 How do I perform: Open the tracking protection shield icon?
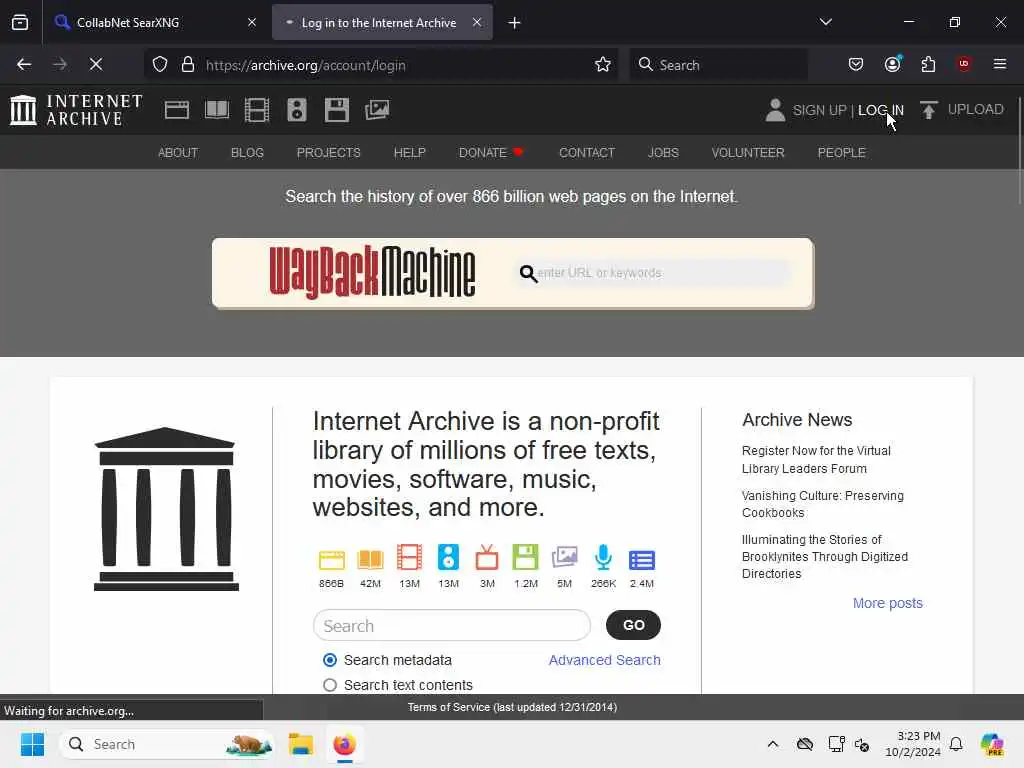point(160,65)
